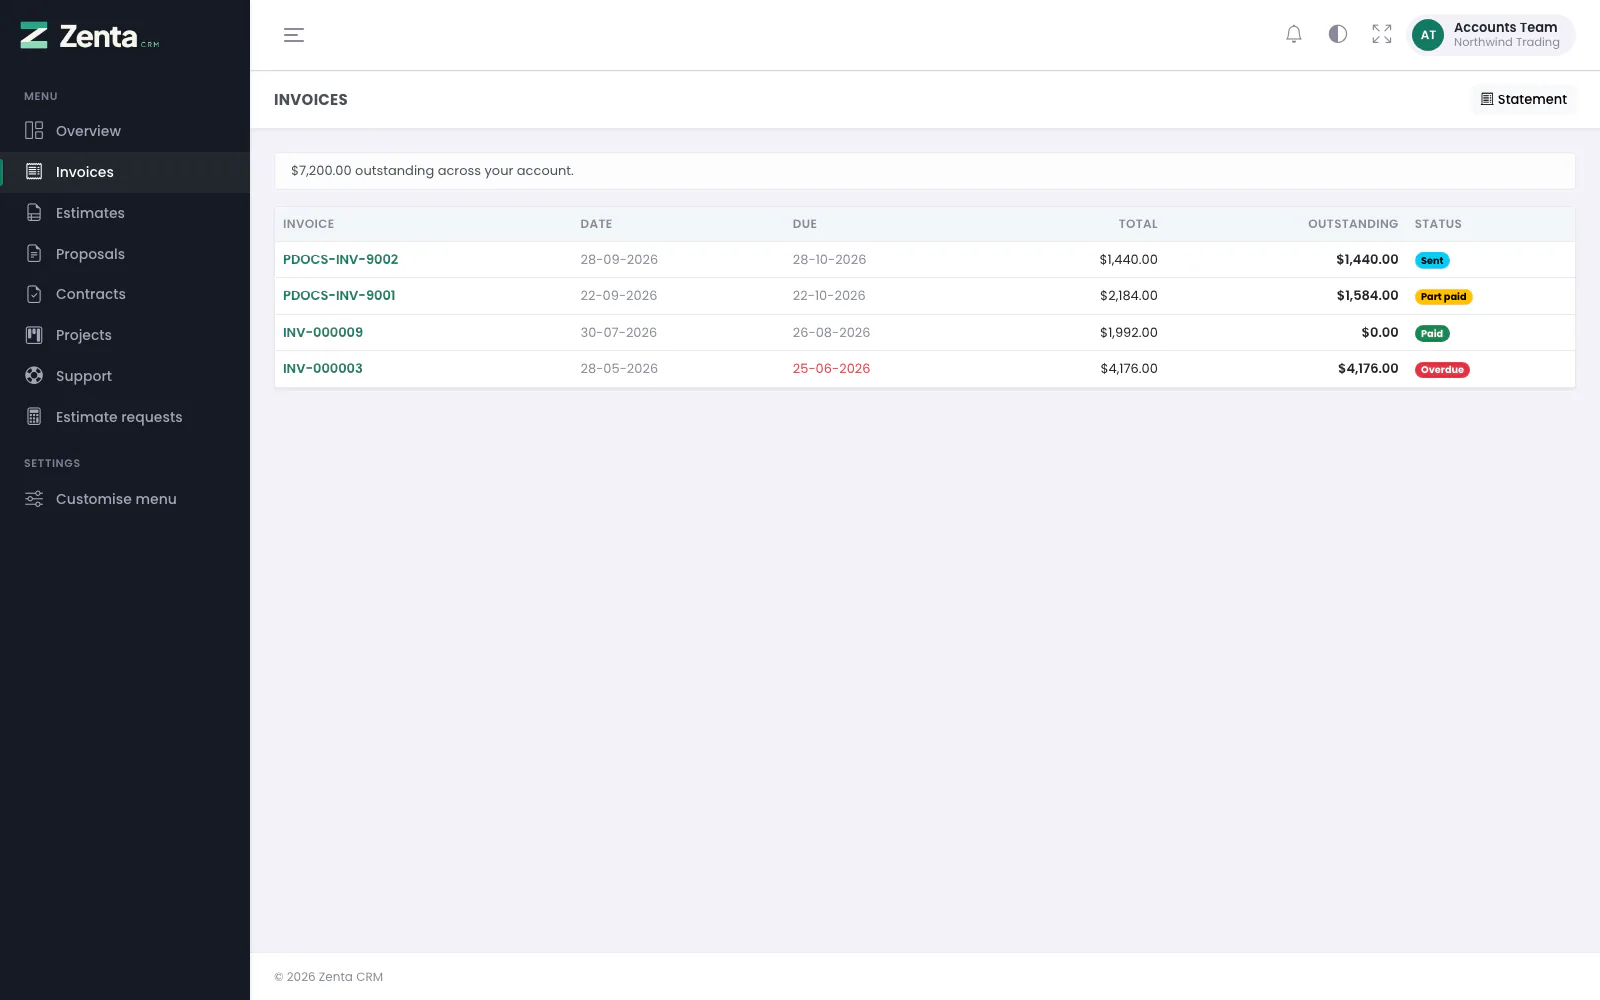
Task: Toggle the sidebar hamburger menu icon
Action: click(294, 35)
